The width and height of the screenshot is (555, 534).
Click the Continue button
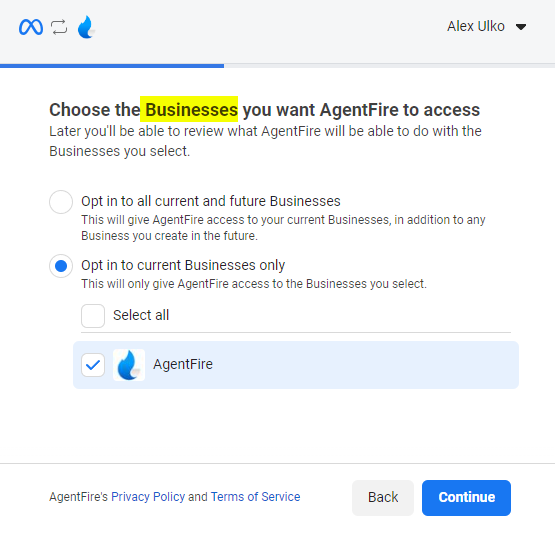(x=466, y=498)
